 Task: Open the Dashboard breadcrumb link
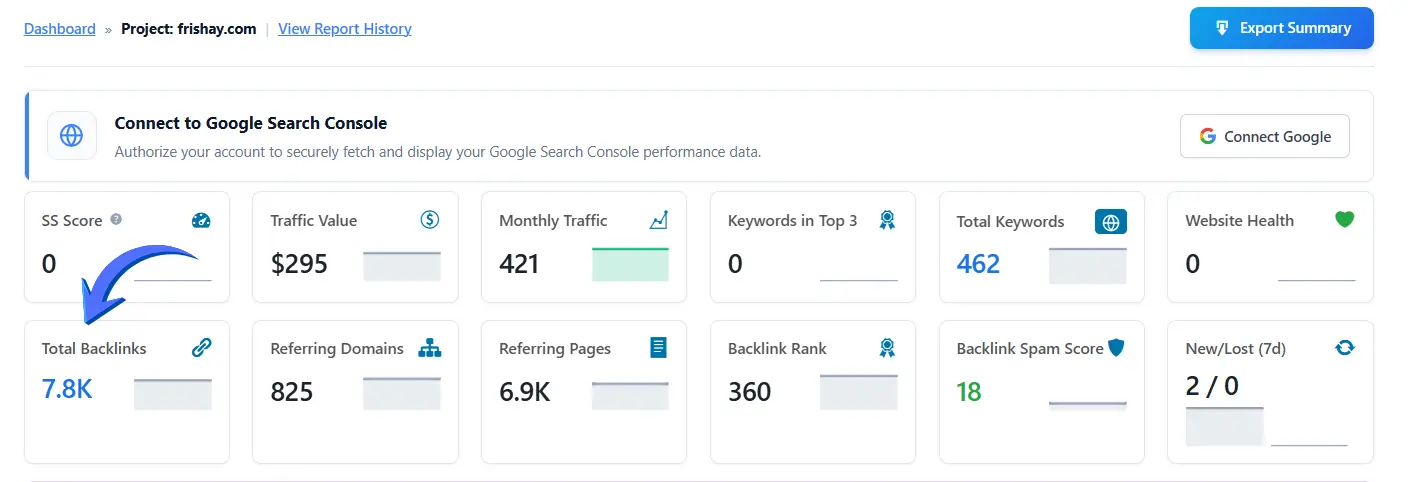60,29
